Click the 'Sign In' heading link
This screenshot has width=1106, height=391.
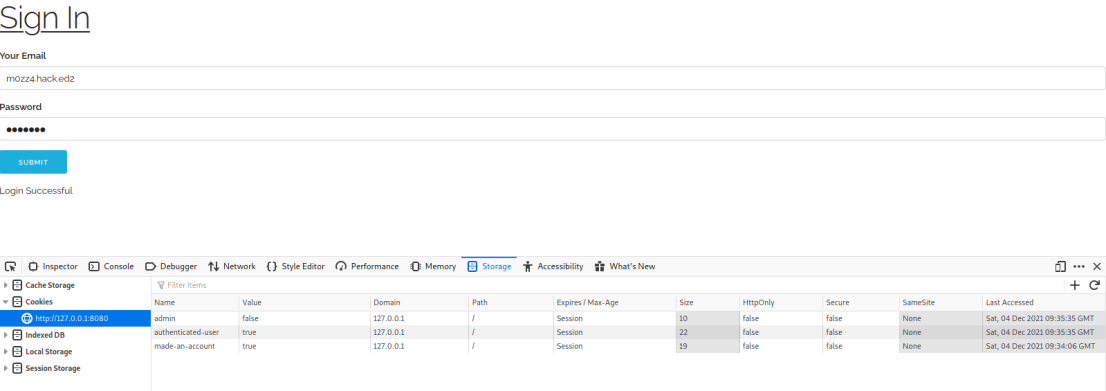tap(44, 18)
